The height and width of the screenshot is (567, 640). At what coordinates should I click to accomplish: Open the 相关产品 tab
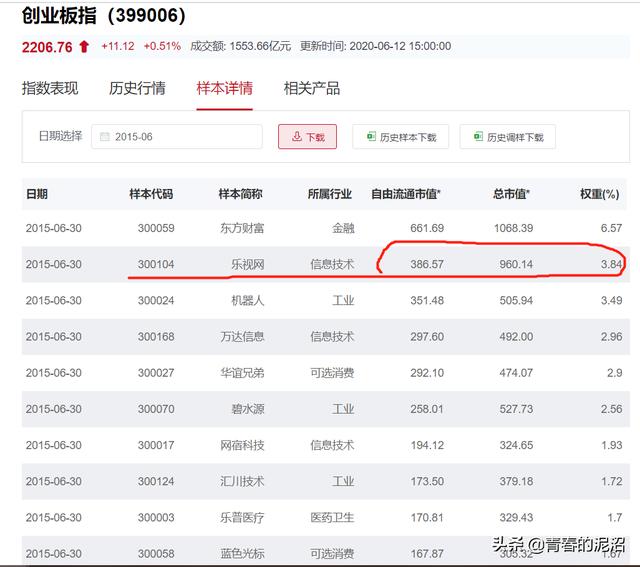click(312, 88)
